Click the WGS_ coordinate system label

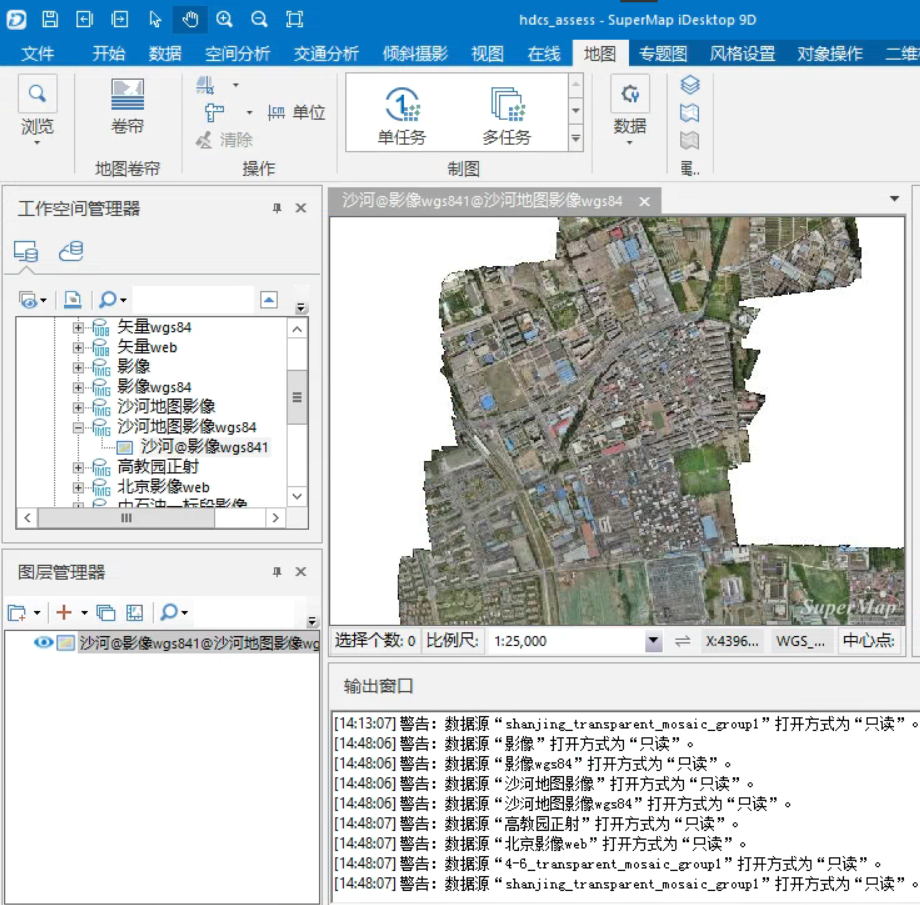(800, 641)
